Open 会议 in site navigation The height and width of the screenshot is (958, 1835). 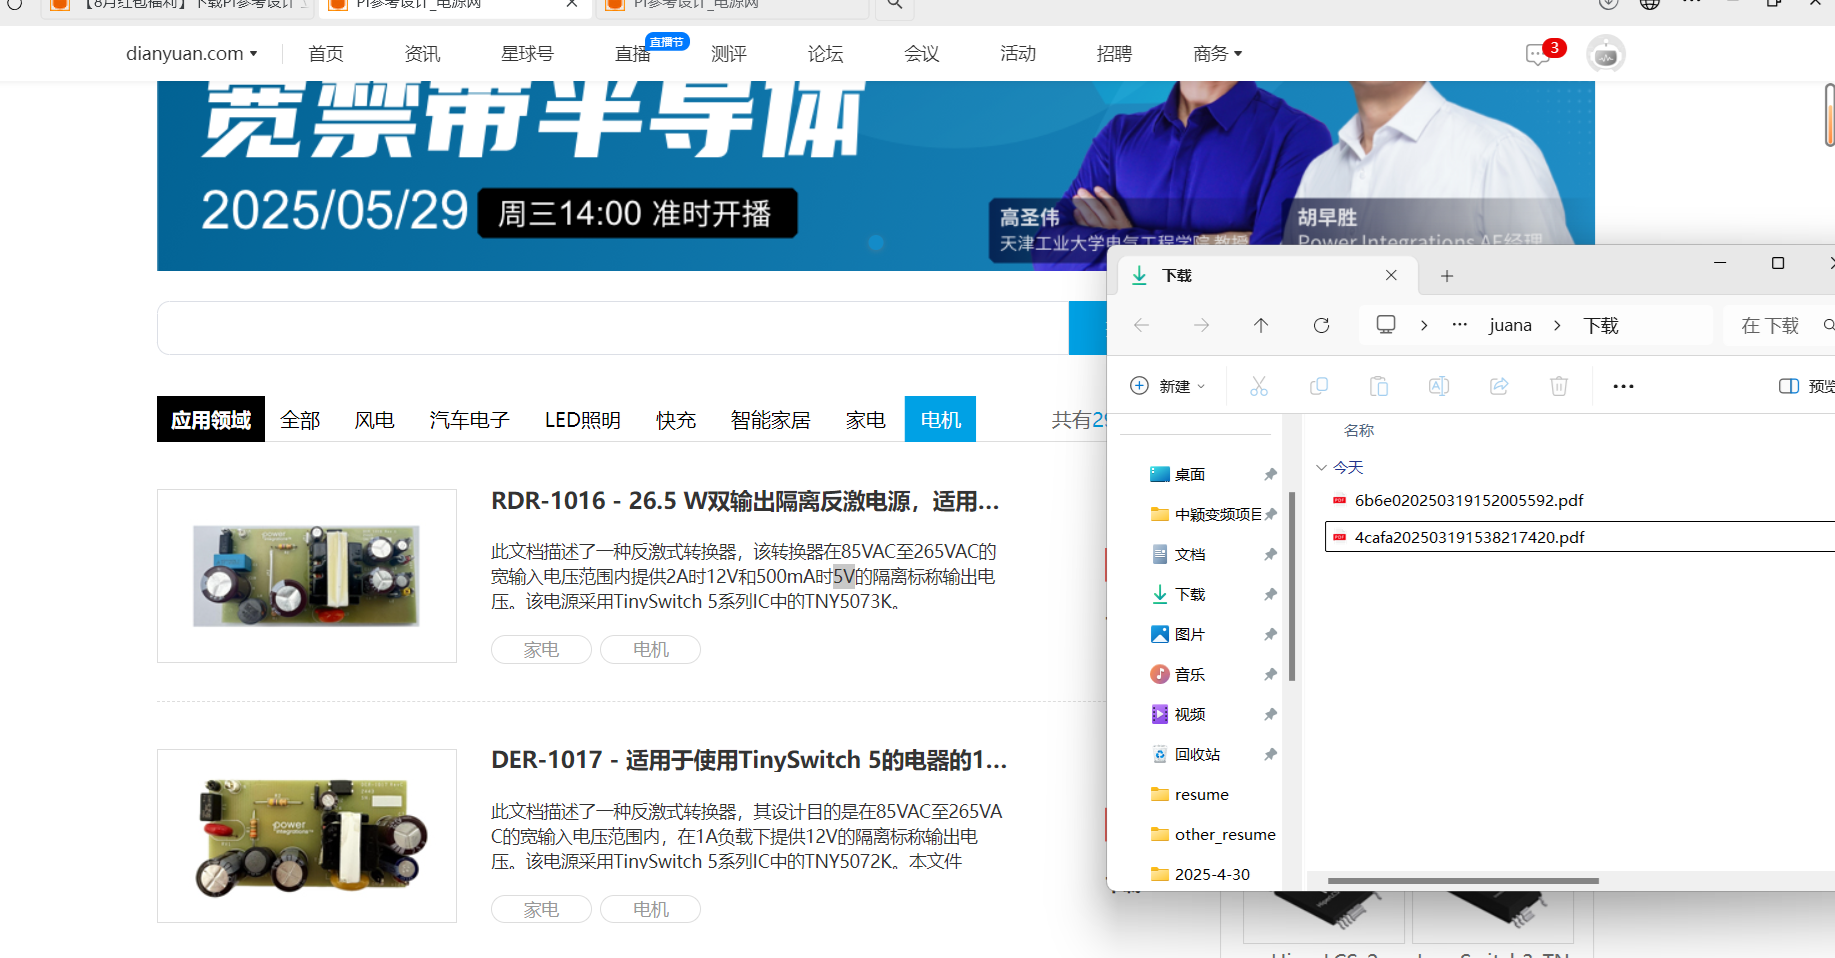pyautogui.click(x=921, y=53)
